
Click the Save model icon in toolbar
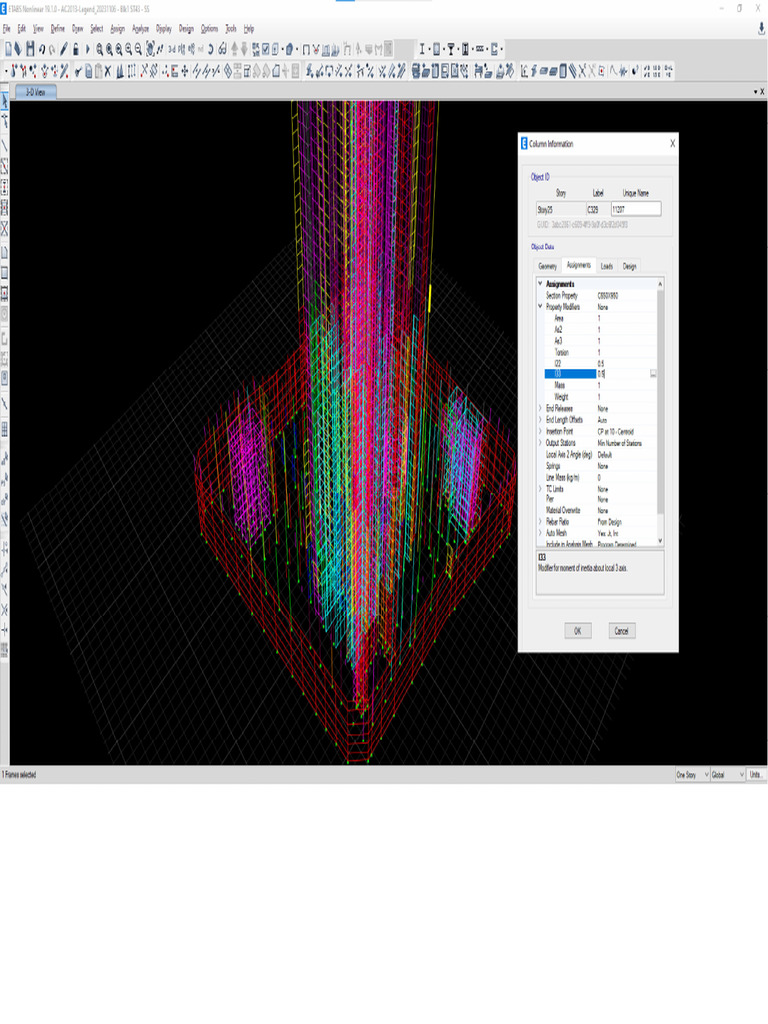30,48
